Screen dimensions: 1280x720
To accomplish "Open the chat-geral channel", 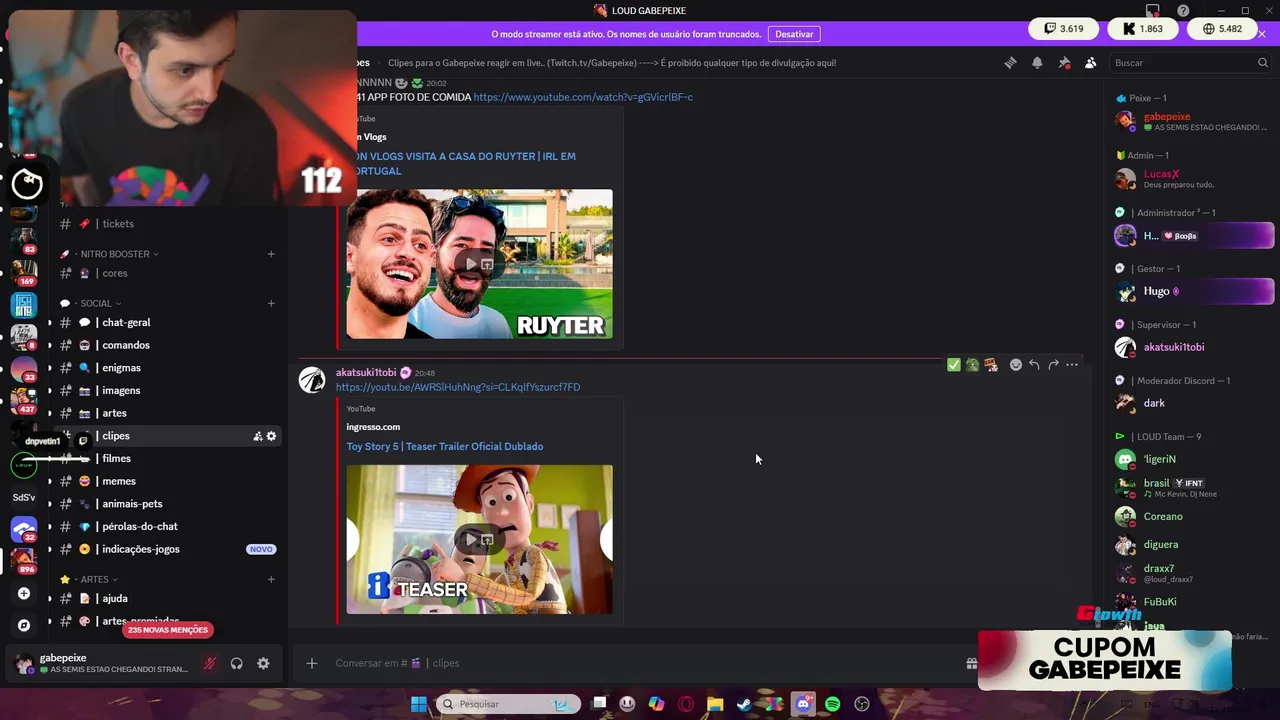I will tap(168, 322).
